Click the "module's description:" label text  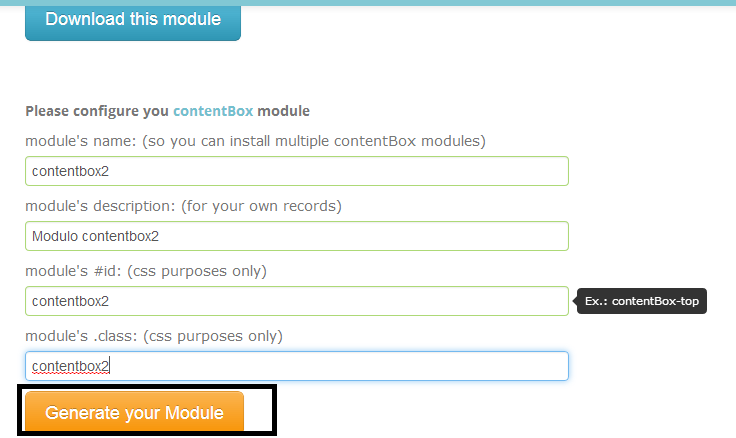pos(104,206)
